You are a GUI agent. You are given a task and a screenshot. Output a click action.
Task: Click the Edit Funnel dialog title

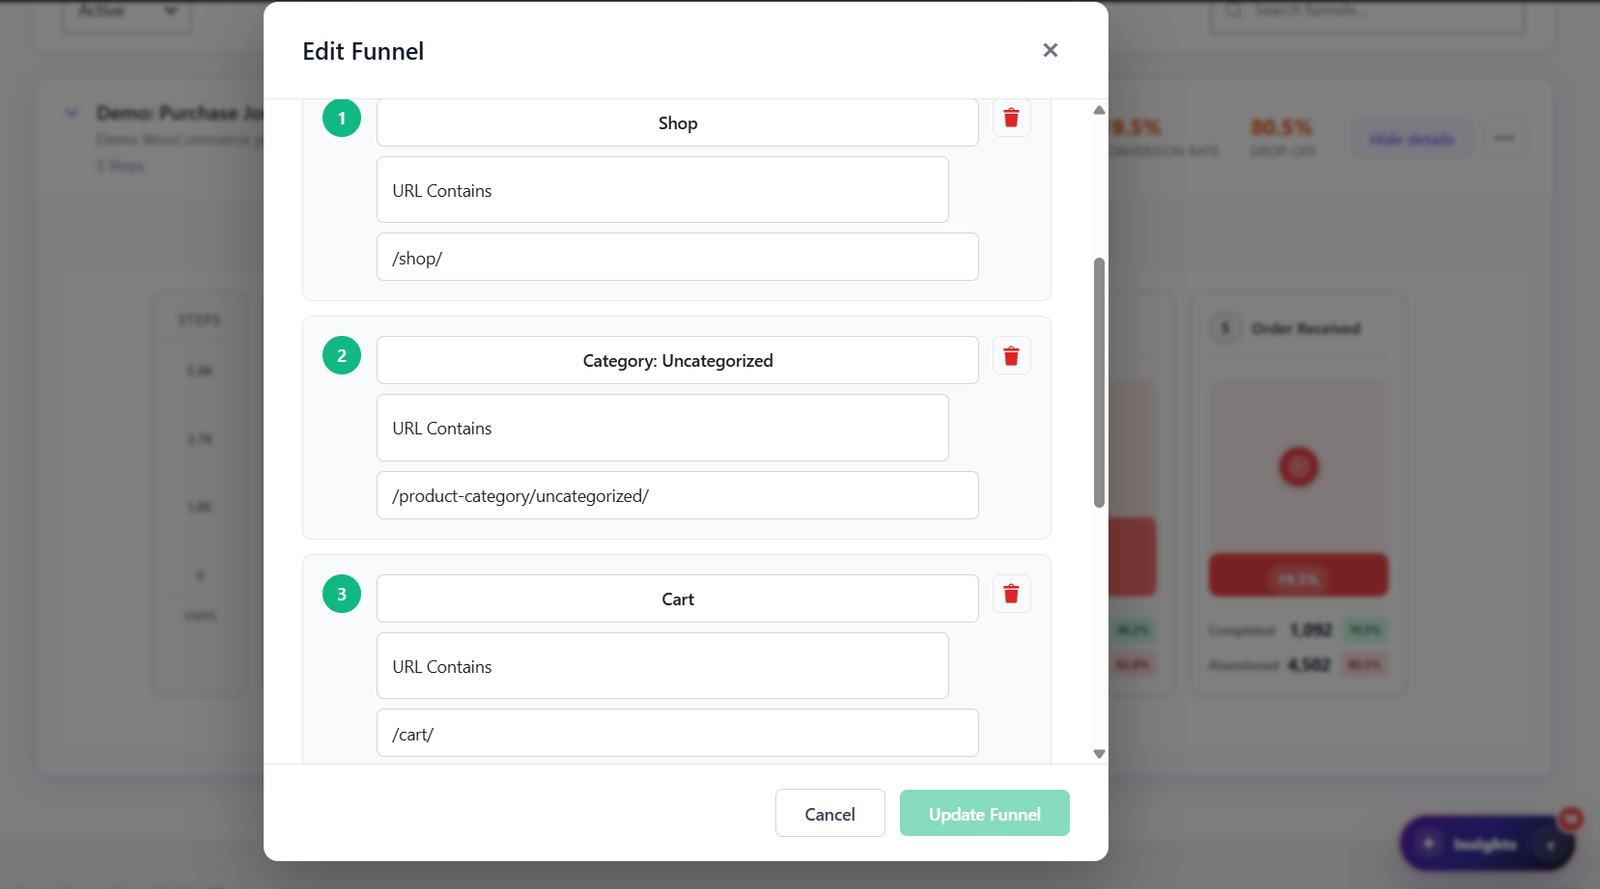[363, 51]
